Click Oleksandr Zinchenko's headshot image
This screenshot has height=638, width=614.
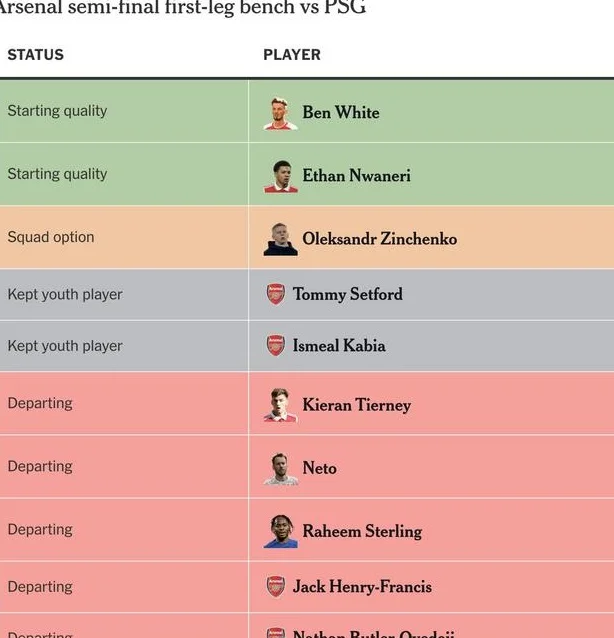tap(280, 239)
